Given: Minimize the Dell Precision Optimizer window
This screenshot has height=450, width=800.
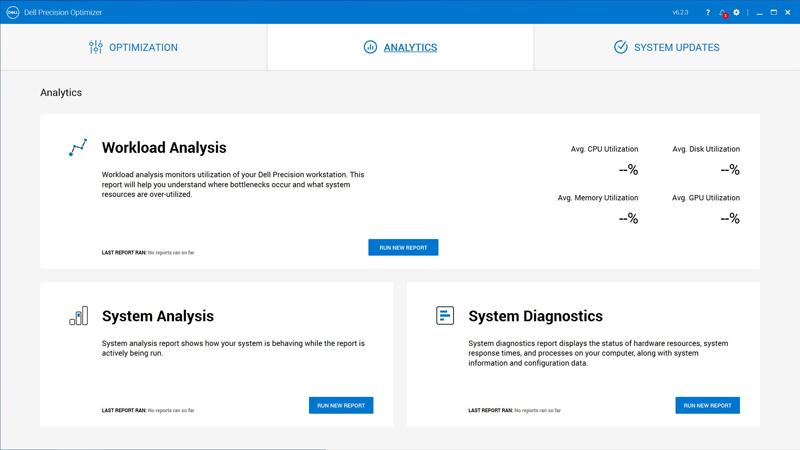Looking at the screenshot, I should click(759, 12).
